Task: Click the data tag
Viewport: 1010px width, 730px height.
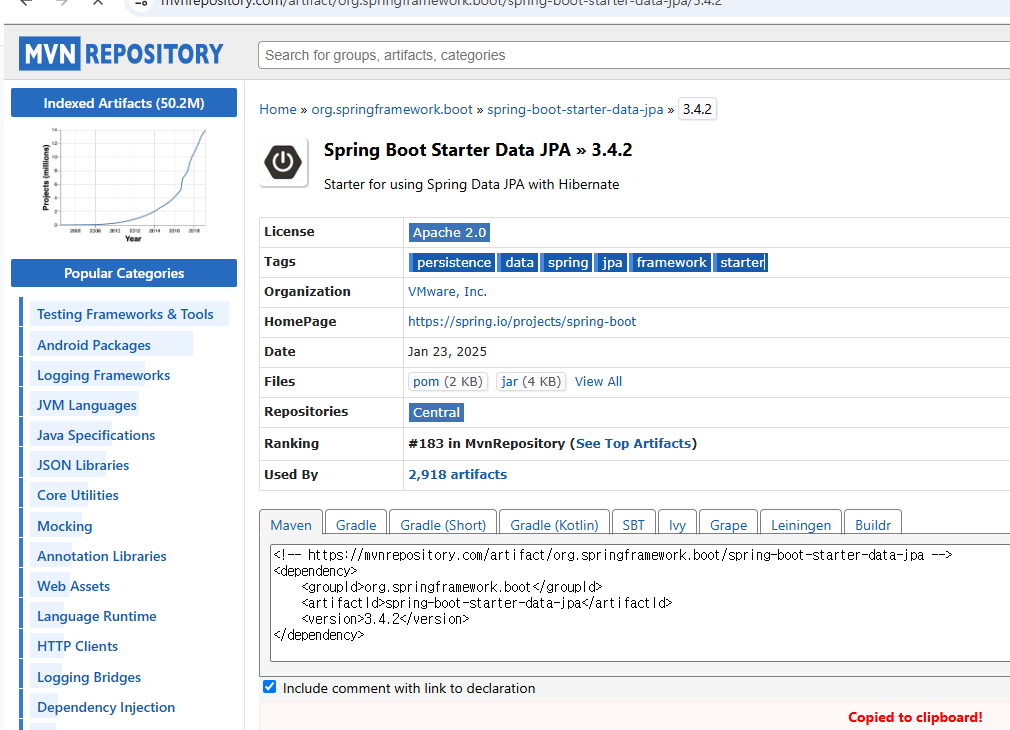Action: pyautogui.click(x=519, y=262)
